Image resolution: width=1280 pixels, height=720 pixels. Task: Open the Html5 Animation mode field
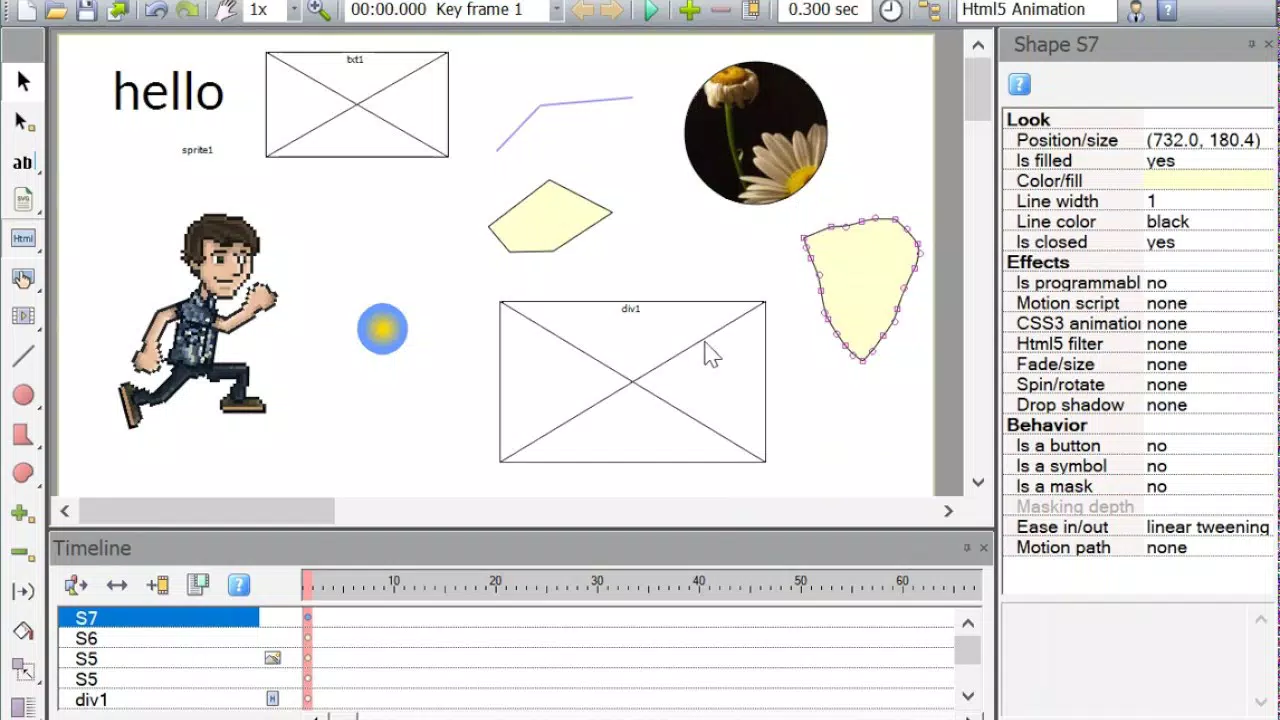tap(1035, 10)
